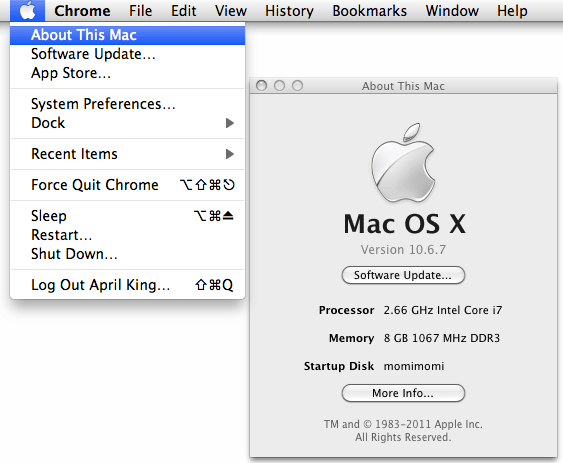Click processor value 2.66 GHz Intel Core i7

(443, 310)
